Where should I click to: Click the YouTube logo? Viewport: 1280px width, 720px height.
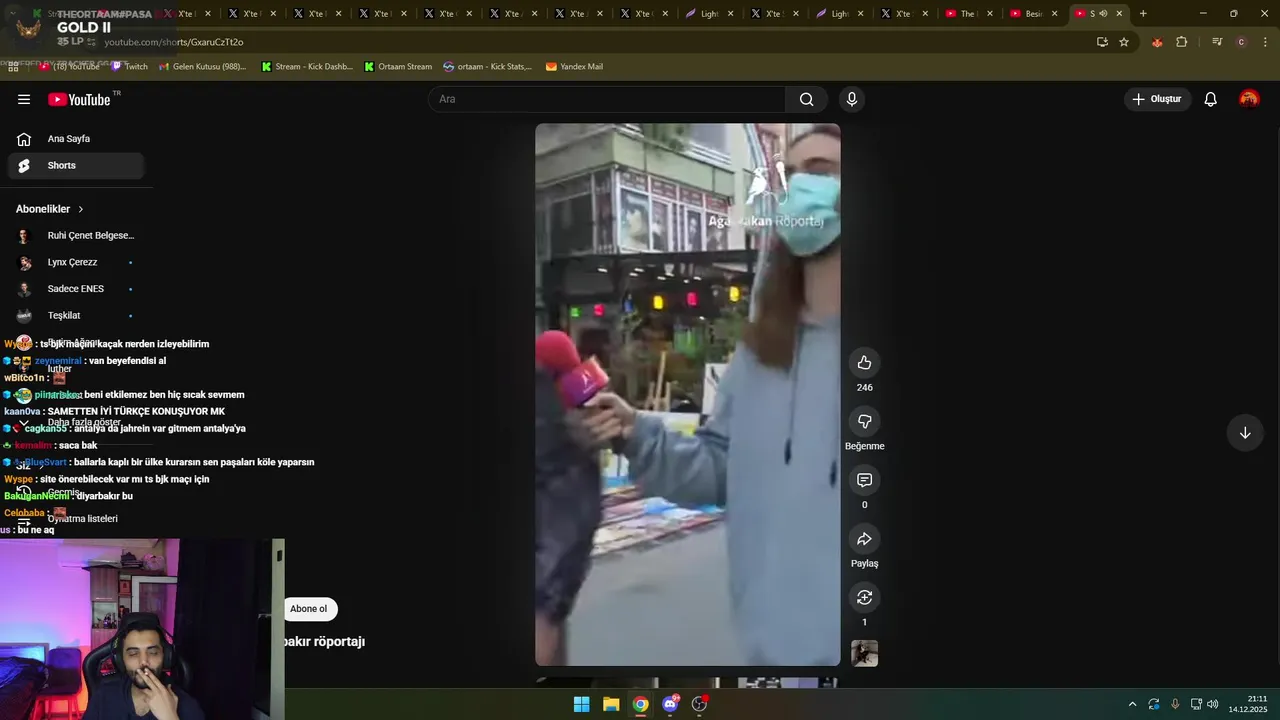click(x=79, y=99)
